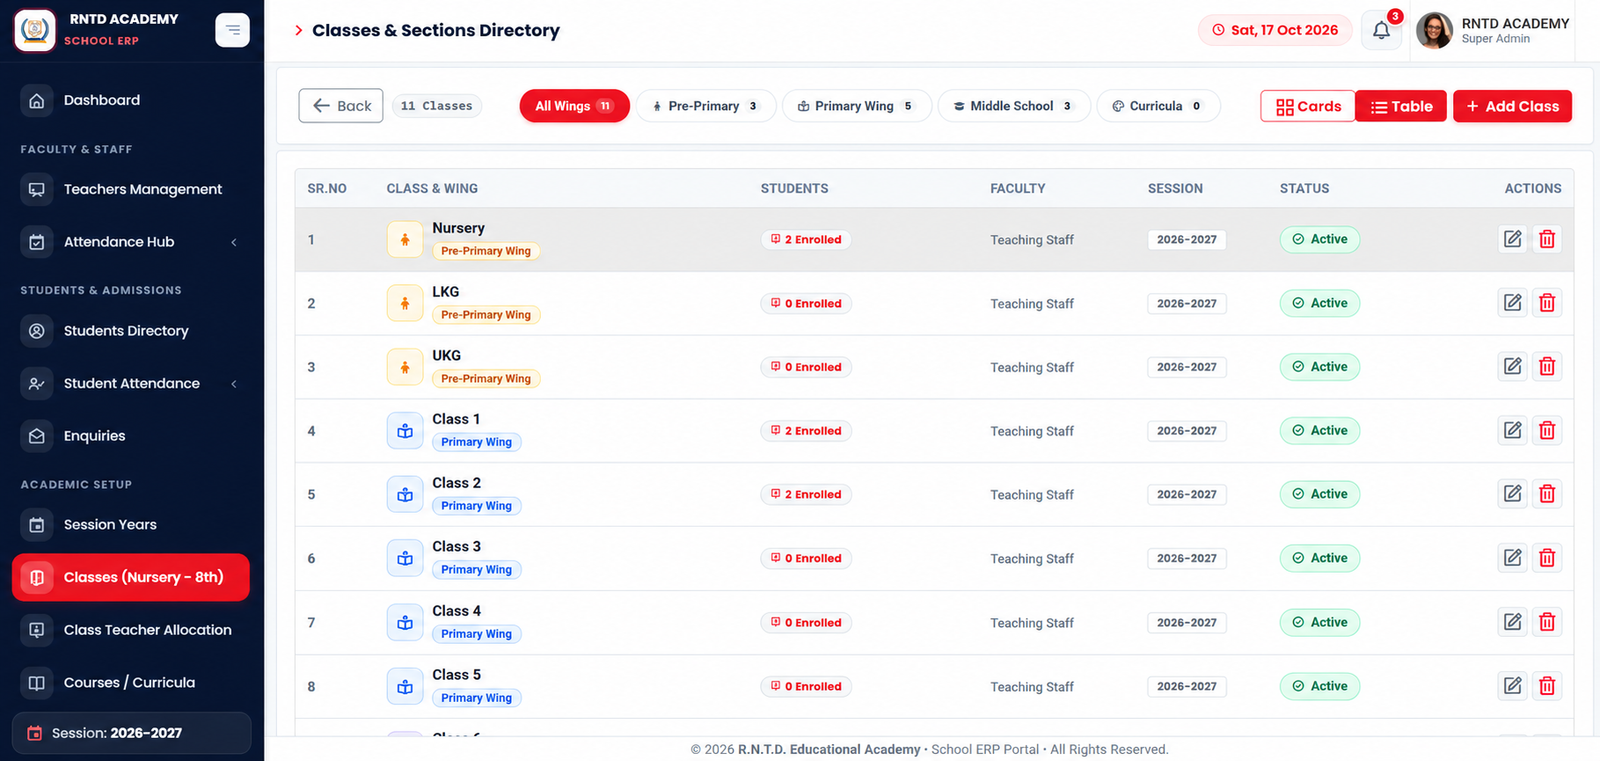
Task: Open Courses / Curricula
Action: [x=131, y=683]
